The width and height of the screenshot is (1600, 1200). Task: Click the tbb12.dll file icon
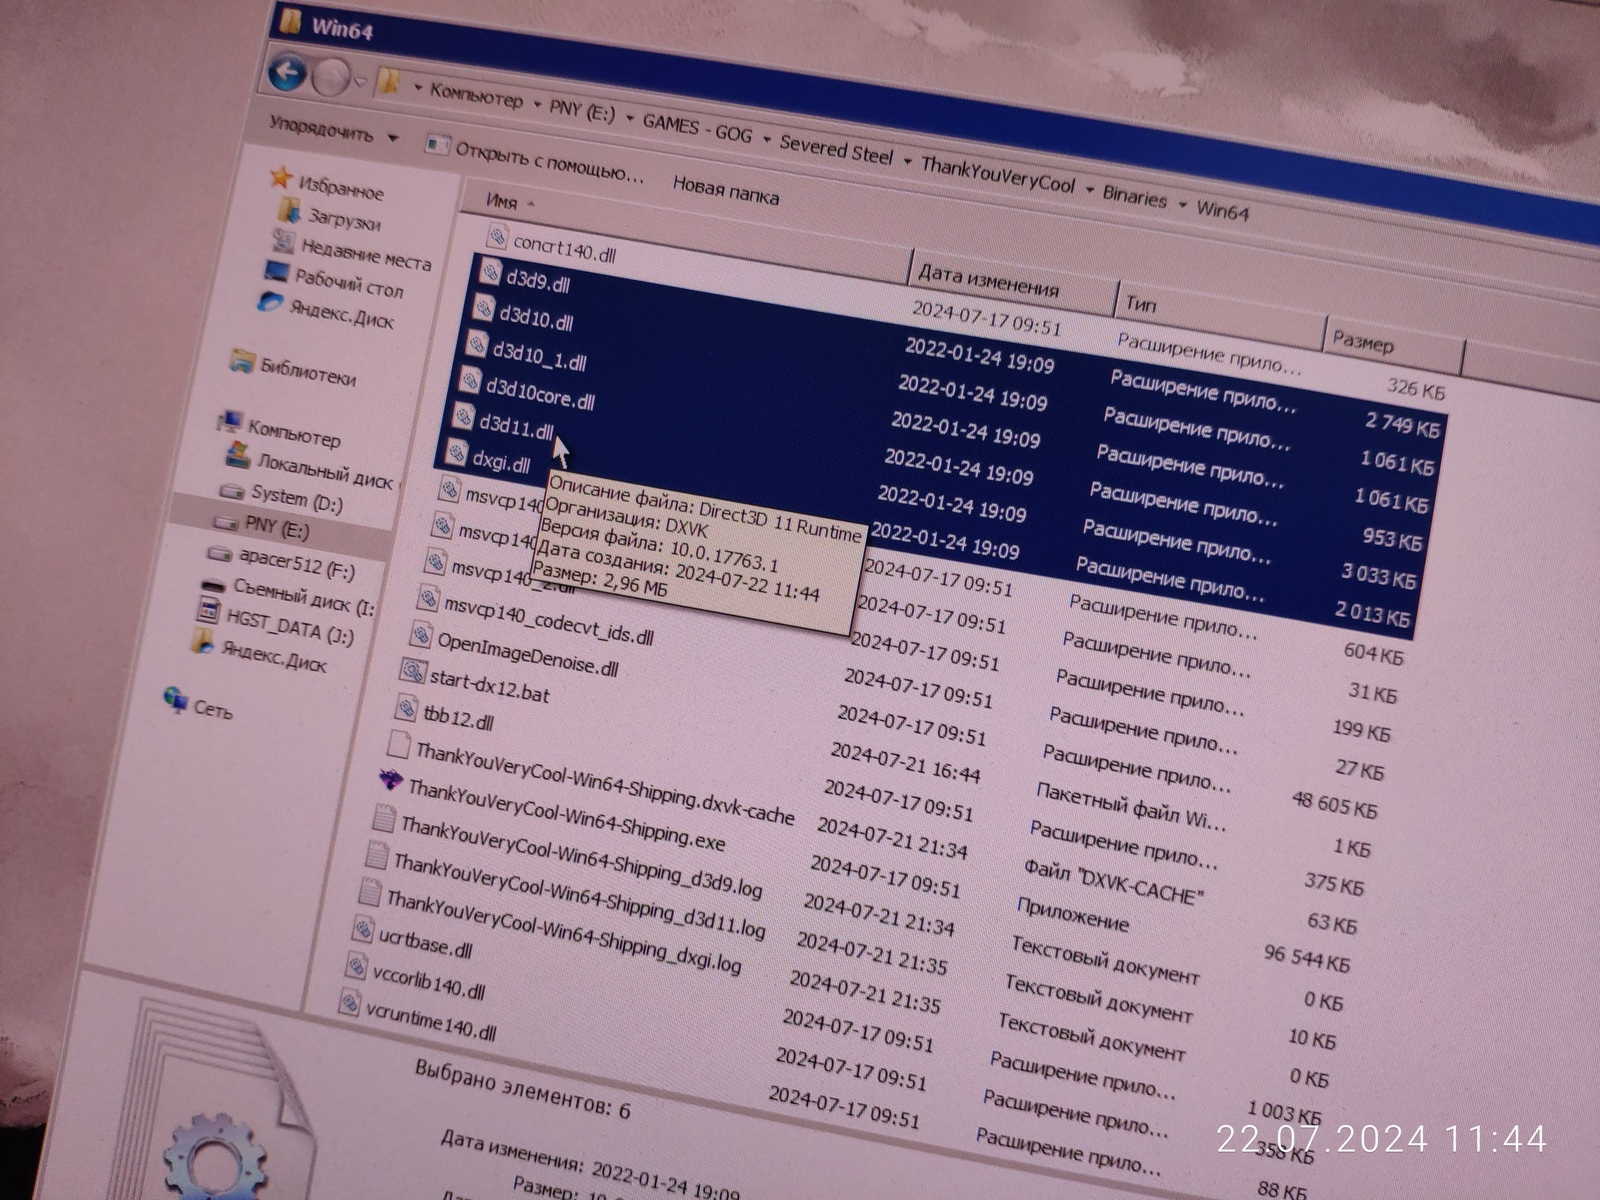tap(406, 708)
